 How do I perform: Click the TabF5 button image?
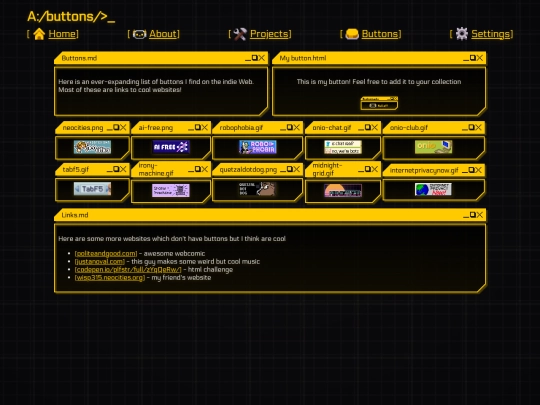tap(92, 189)
